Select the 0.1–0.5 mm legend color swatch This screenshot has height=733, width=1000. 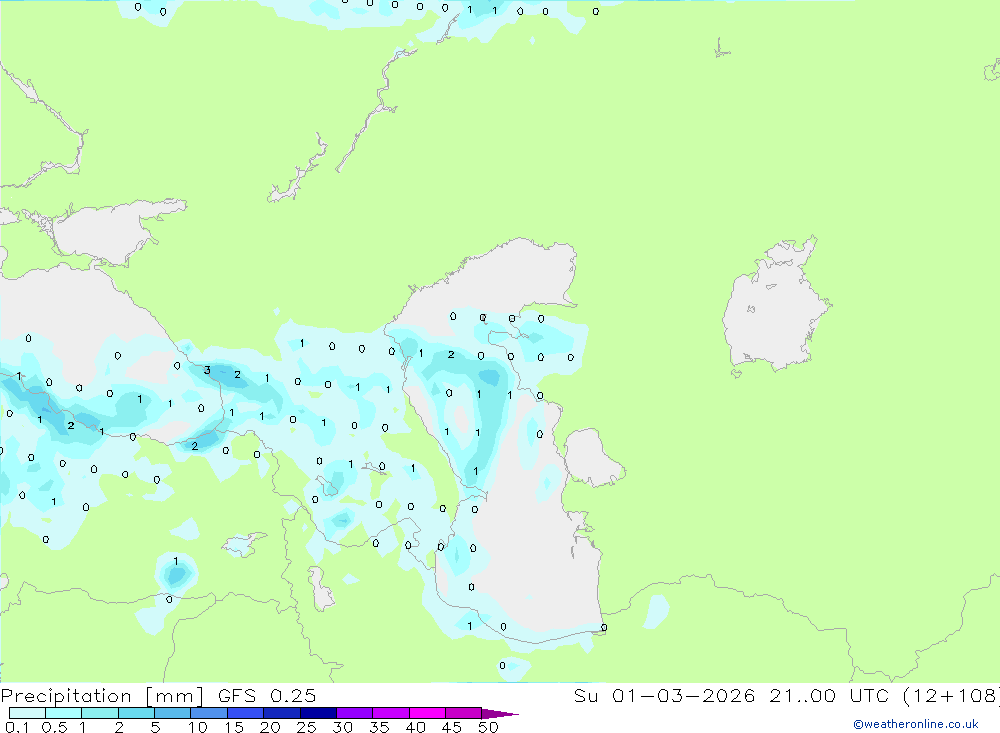click(x=27, y=713)
